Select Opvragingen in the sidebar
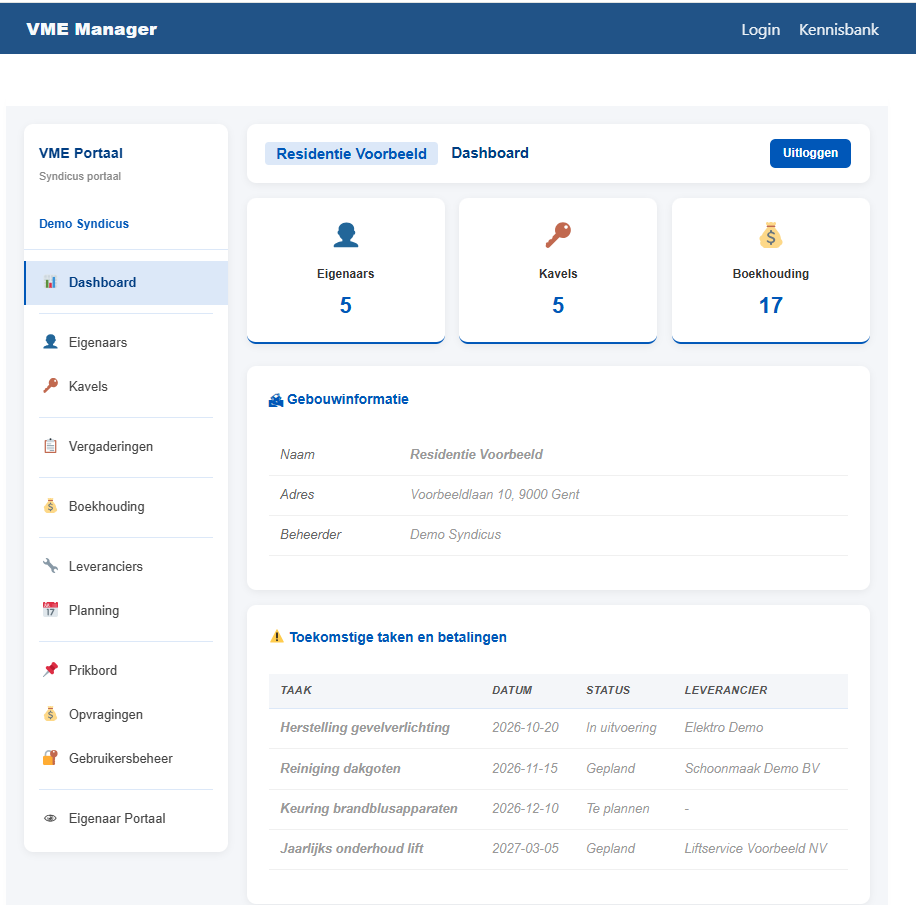 [x=126, y=714]
